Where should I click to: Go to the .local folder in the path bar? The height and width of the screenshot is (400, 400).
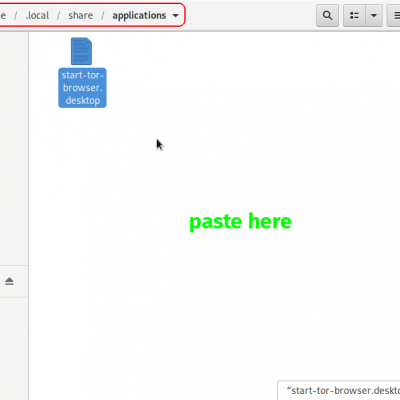(37, 15)
